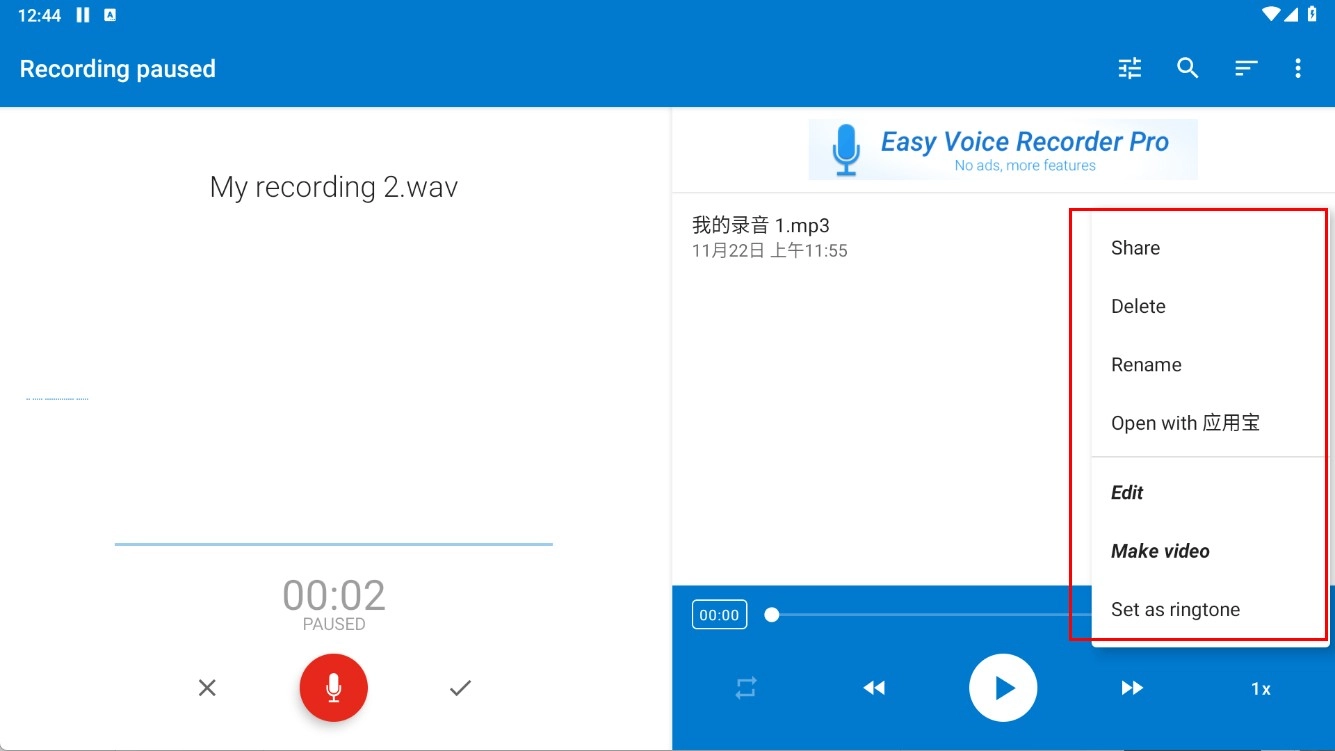The height and width of the screenshot is (751, 1335).
Task: Open the audio settings tuner icon
Action: point(1130,68)
